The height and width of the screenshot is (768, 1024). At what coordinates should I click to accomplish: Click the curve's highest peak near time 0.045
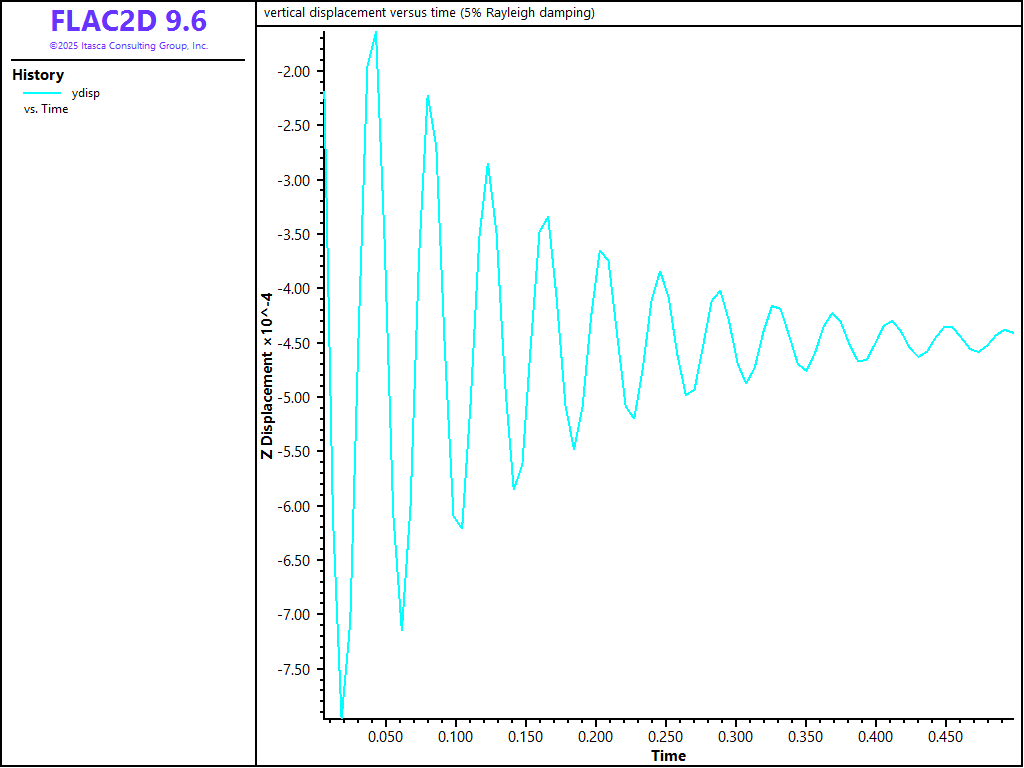(376, 33)
